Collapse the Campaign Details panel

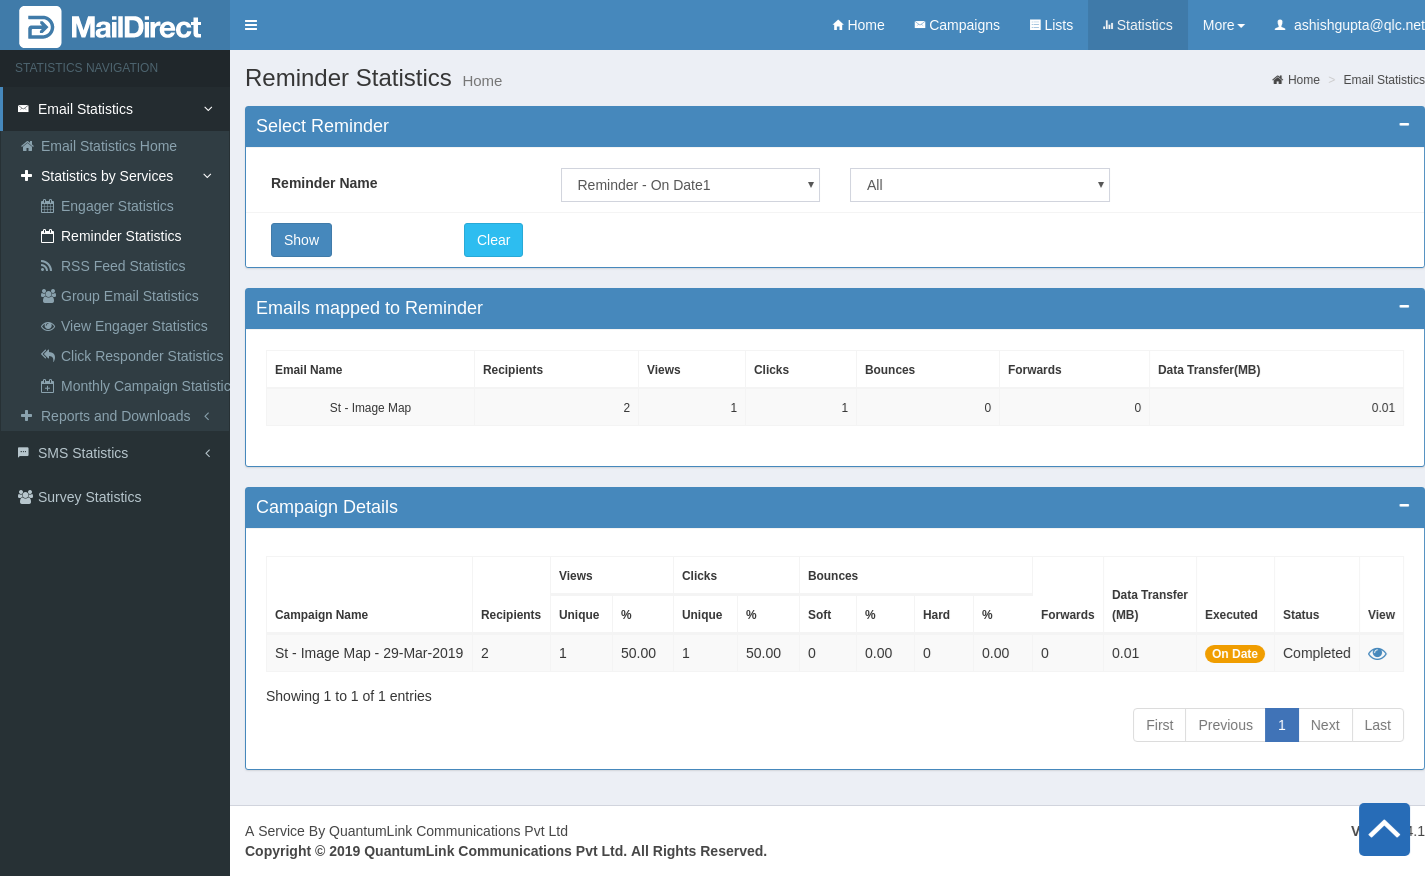coord(1404,506)
